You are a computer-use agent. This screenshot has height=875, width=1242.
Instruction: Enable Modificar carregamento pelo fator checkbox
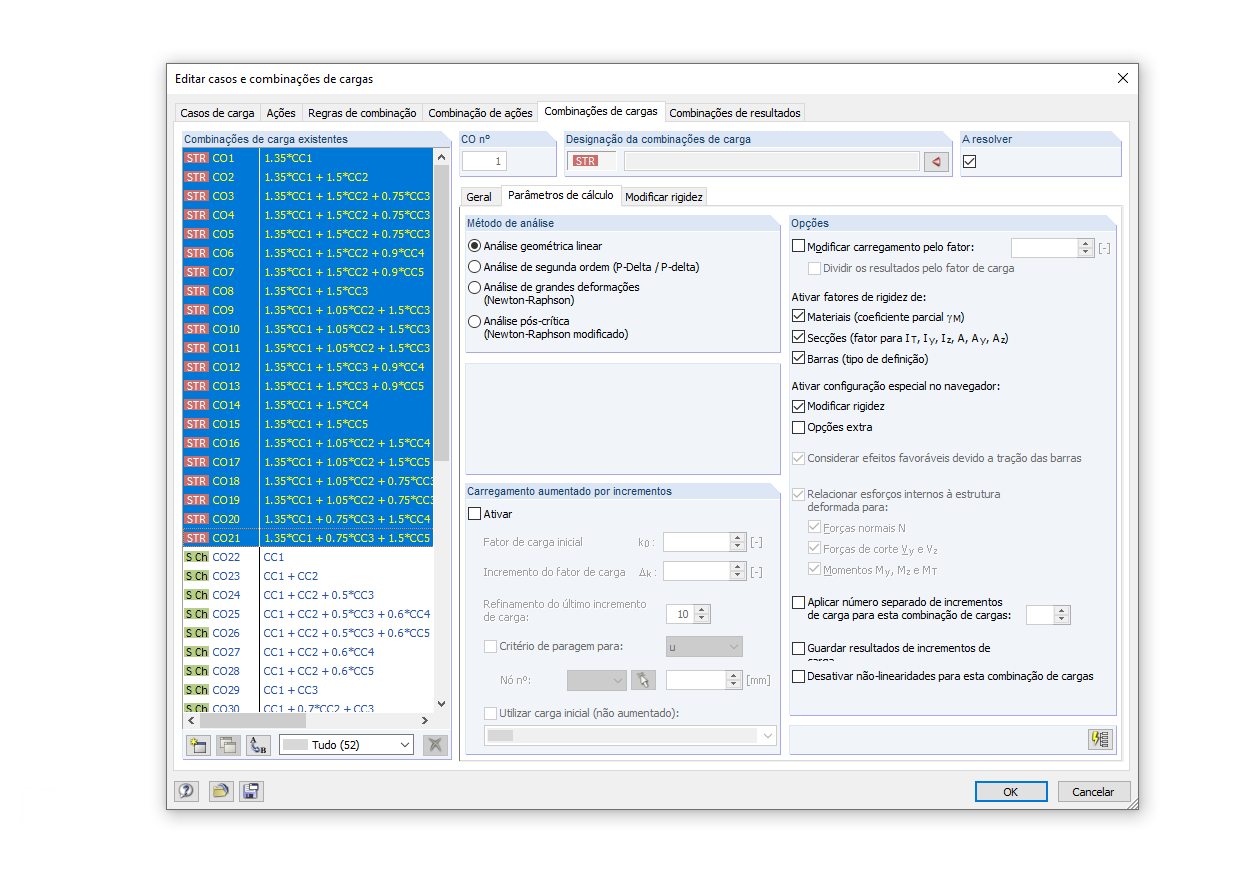coord(798,246)
